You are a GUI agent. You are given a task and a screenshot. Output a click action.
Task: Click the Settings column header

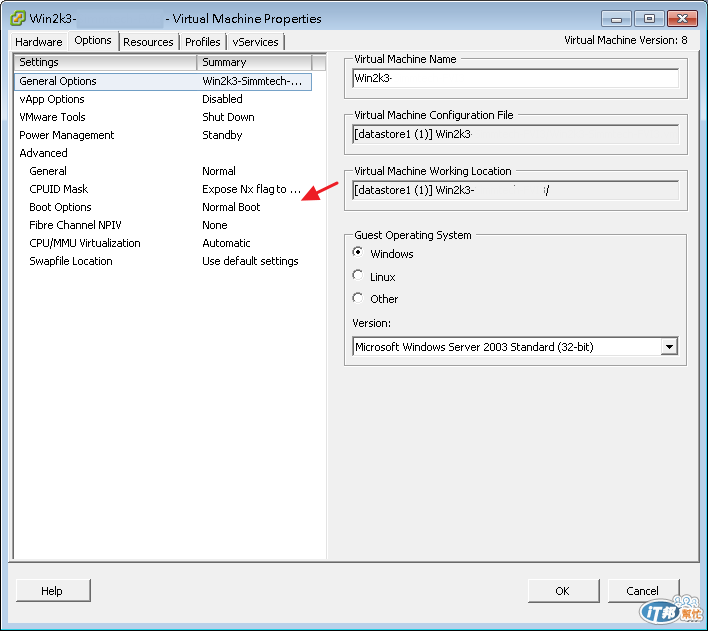[106, 62]
